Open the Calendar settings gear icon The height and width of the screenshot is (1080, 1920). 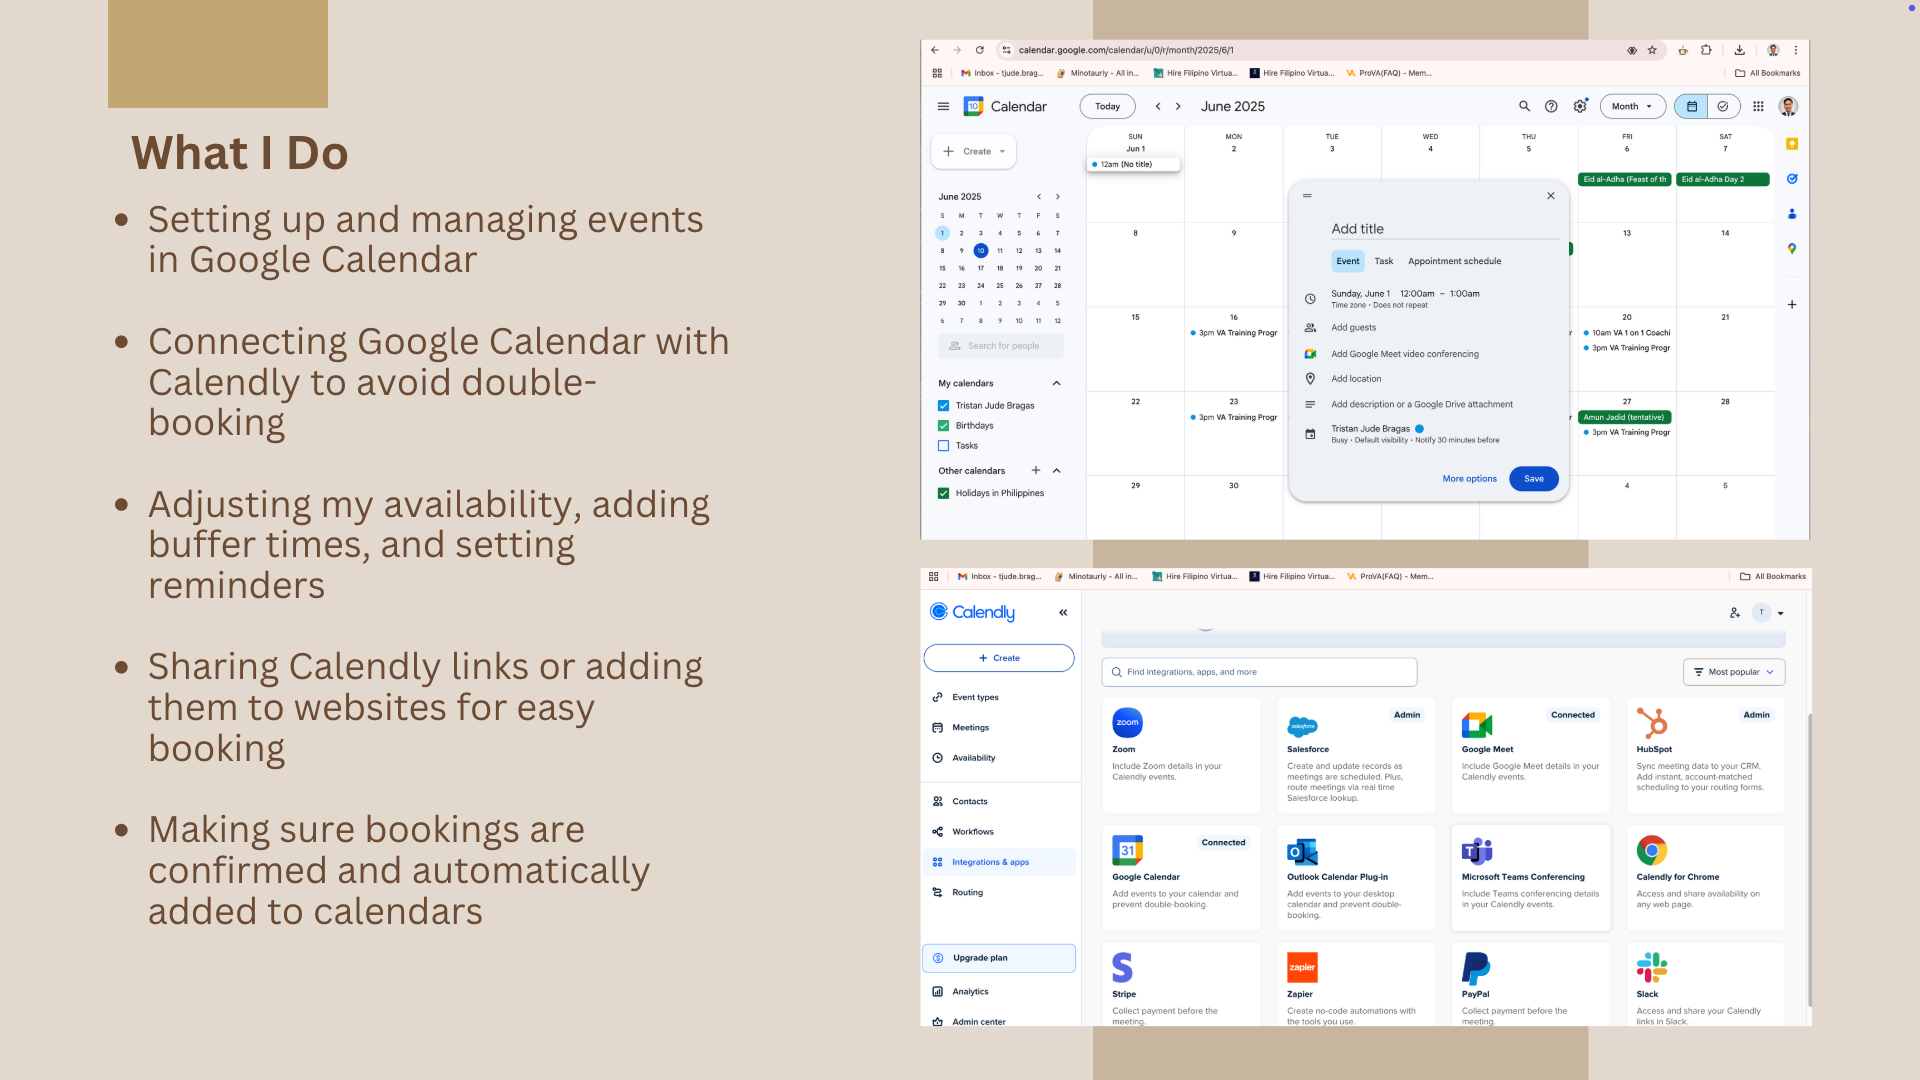coord(1580,106)
